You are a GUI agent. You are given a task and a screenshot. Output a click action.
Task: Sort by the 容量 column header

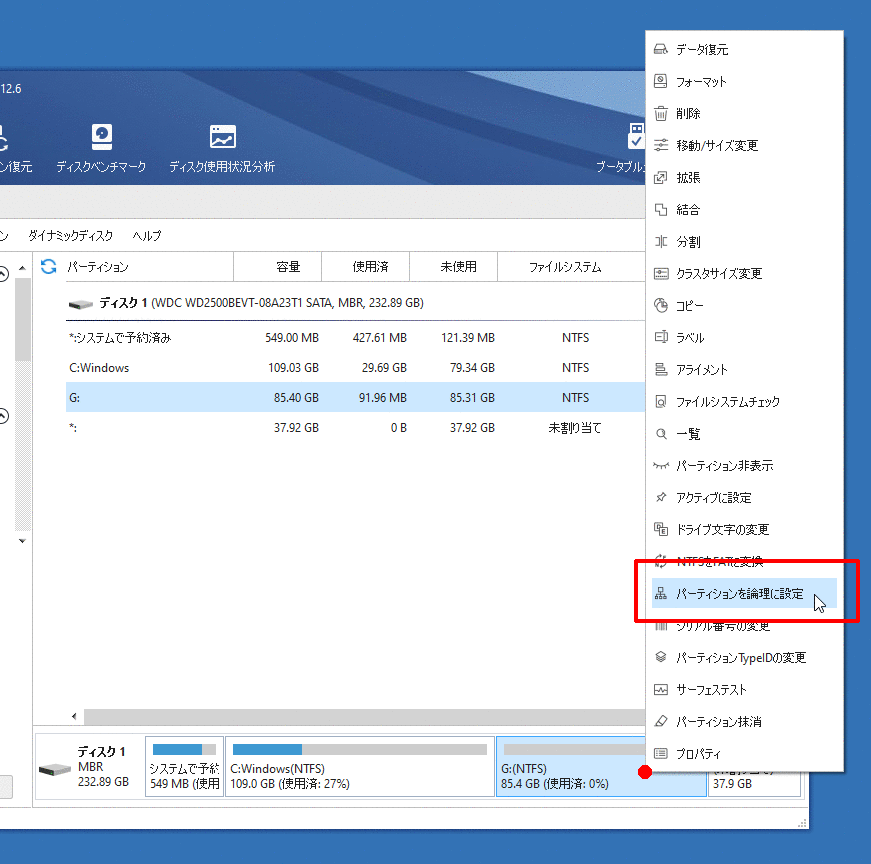click(x=288, y=267)
